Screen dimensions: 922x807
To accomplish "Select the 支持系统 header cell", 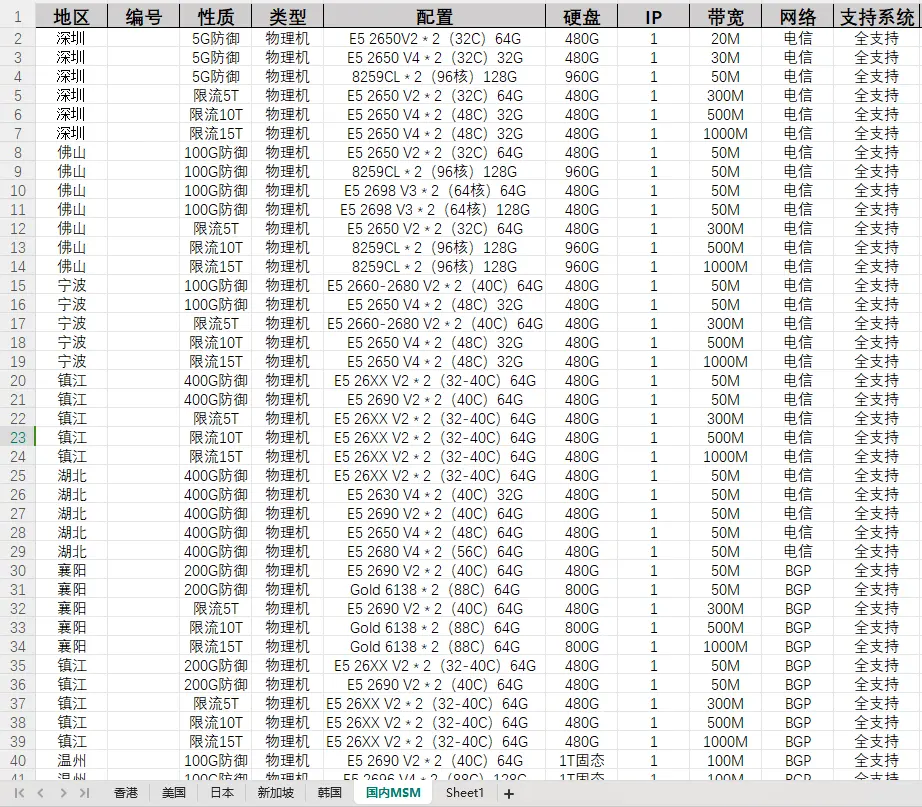I will click(877, 16).
